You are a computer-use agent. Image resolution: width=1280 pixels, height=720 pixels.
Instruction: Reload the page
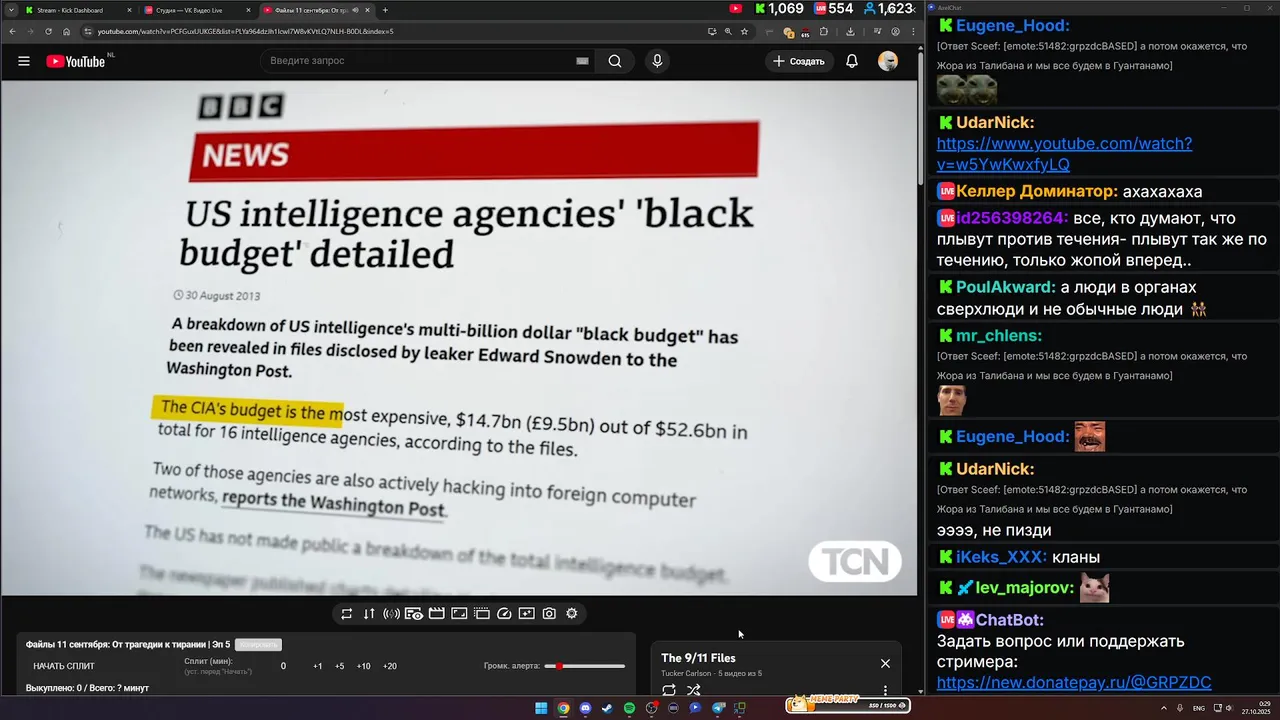tap(48, 31)
